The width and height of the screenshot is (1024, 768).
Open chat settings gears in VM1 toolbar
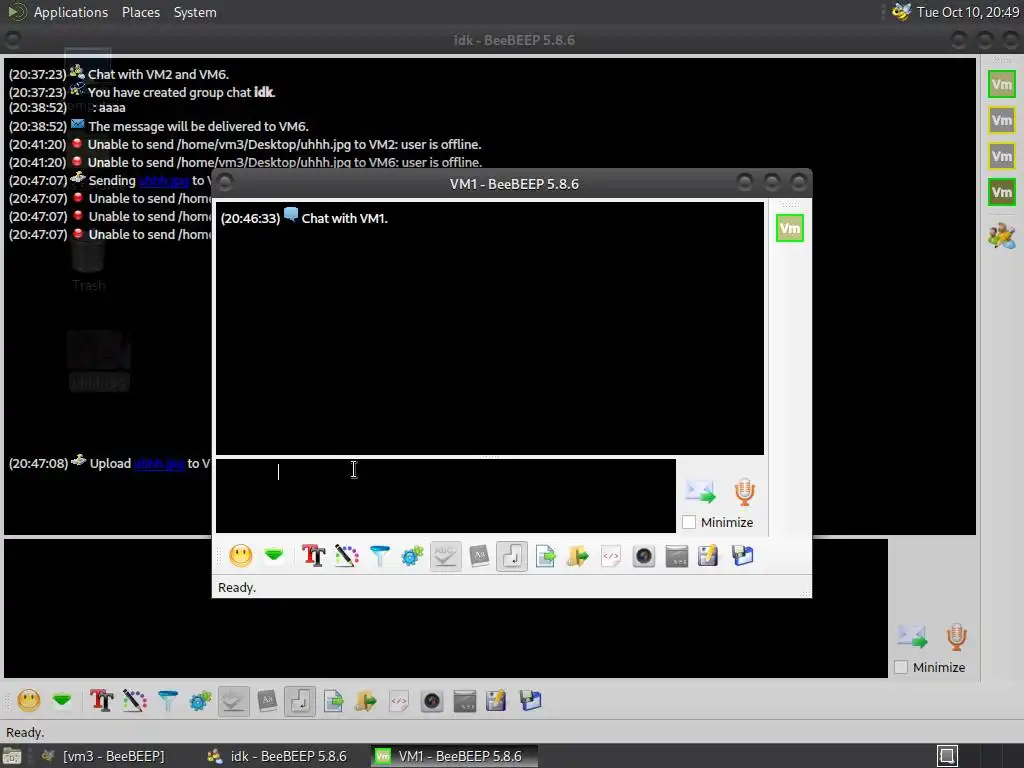[x=412, y=556]
